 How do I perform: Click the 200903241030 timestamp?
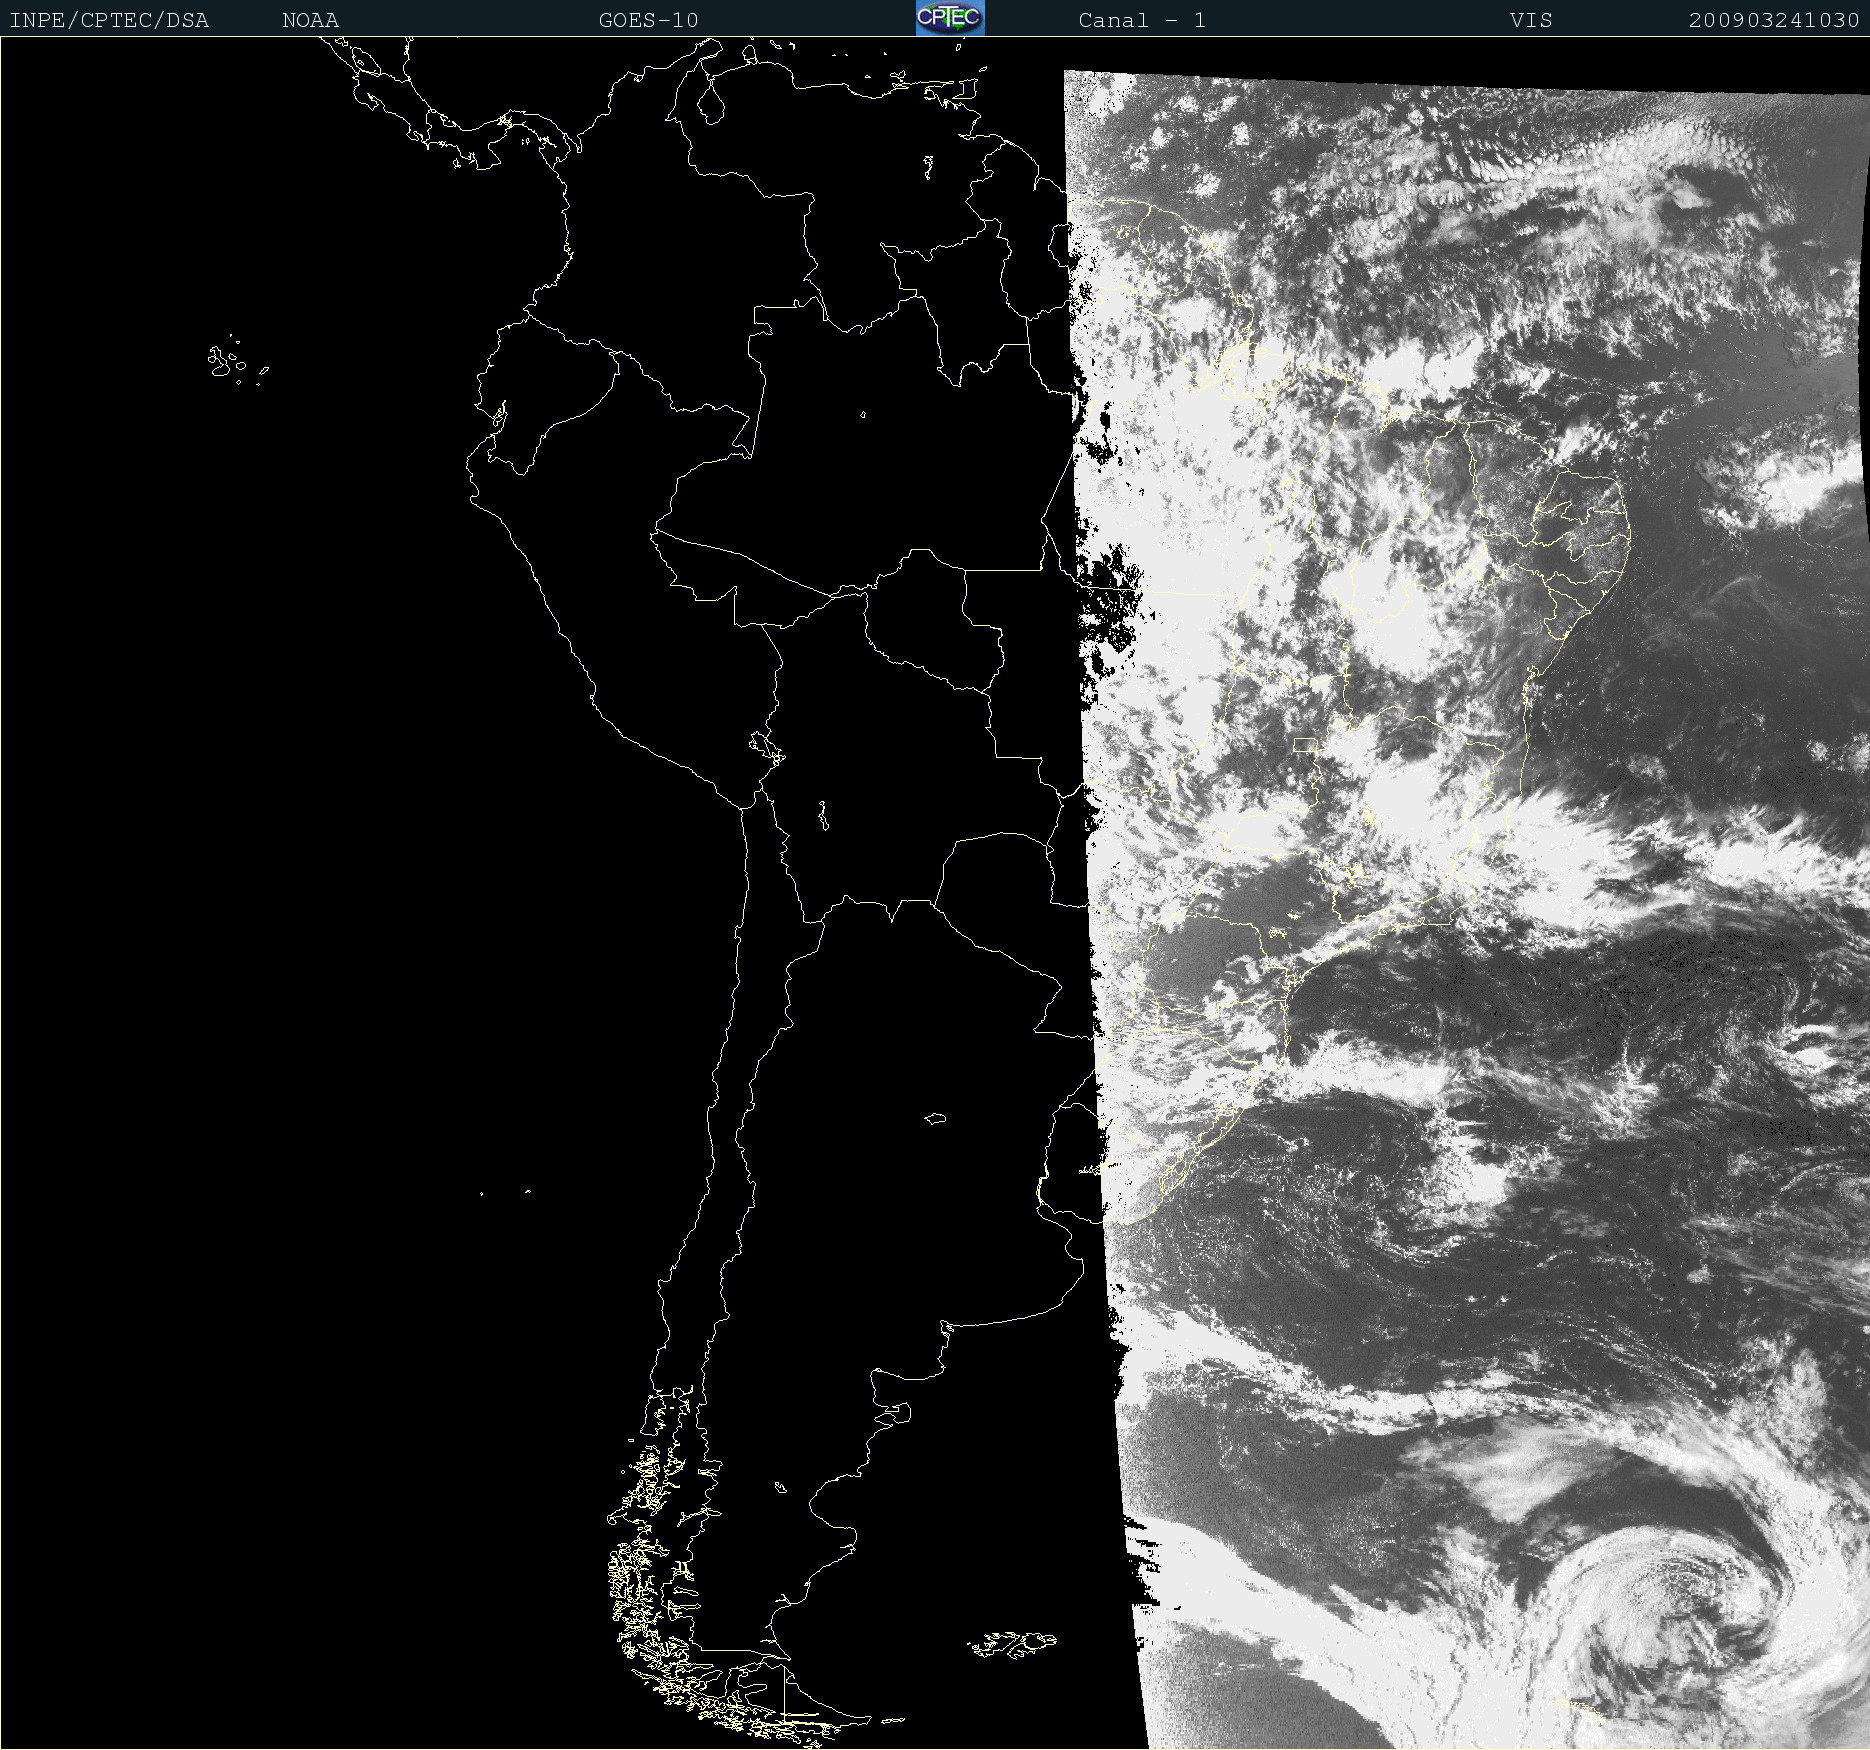click(x=1774, y=20)
